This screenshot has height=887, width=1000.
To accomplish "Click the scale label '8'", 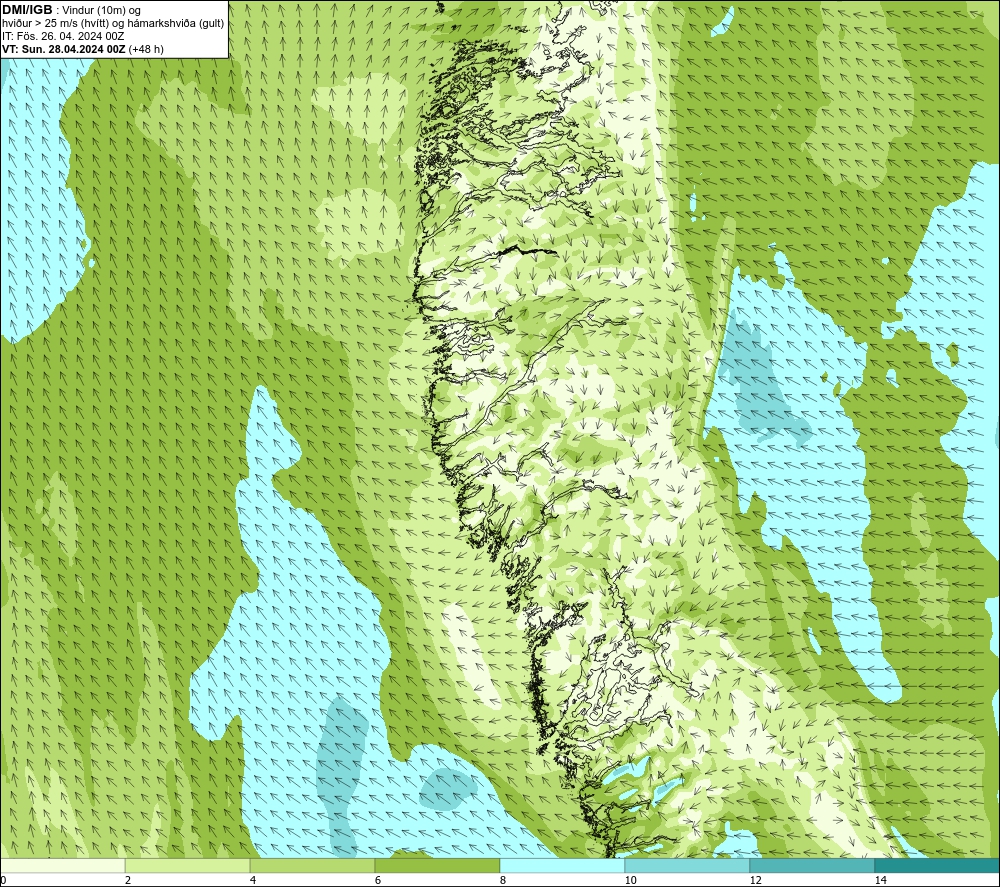I will [503, 881].
